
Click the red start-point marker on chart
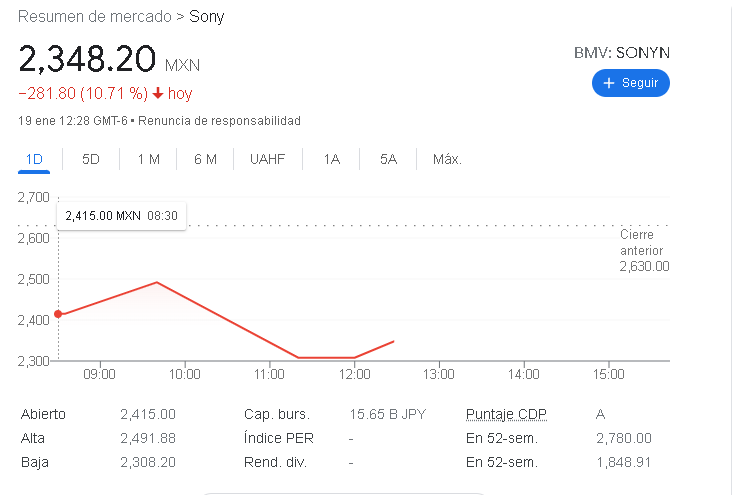point(58,314)
